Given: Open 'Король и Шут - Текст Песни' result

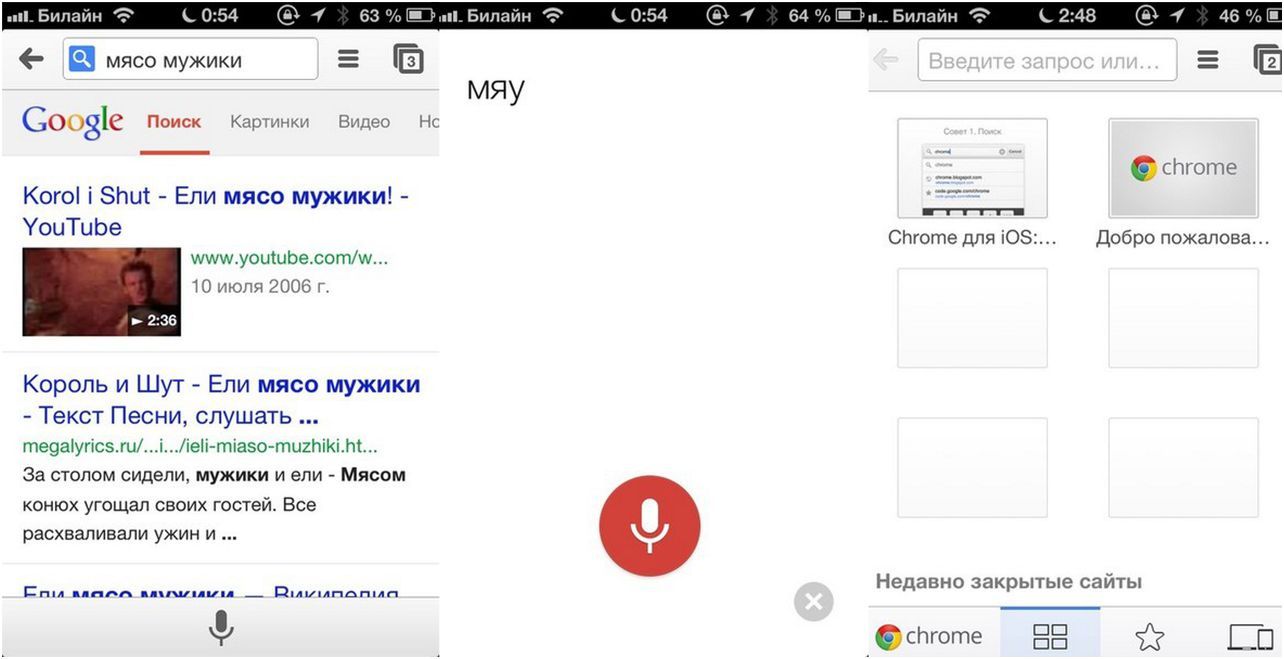Looking at the screenshot, I should point(221,399).
